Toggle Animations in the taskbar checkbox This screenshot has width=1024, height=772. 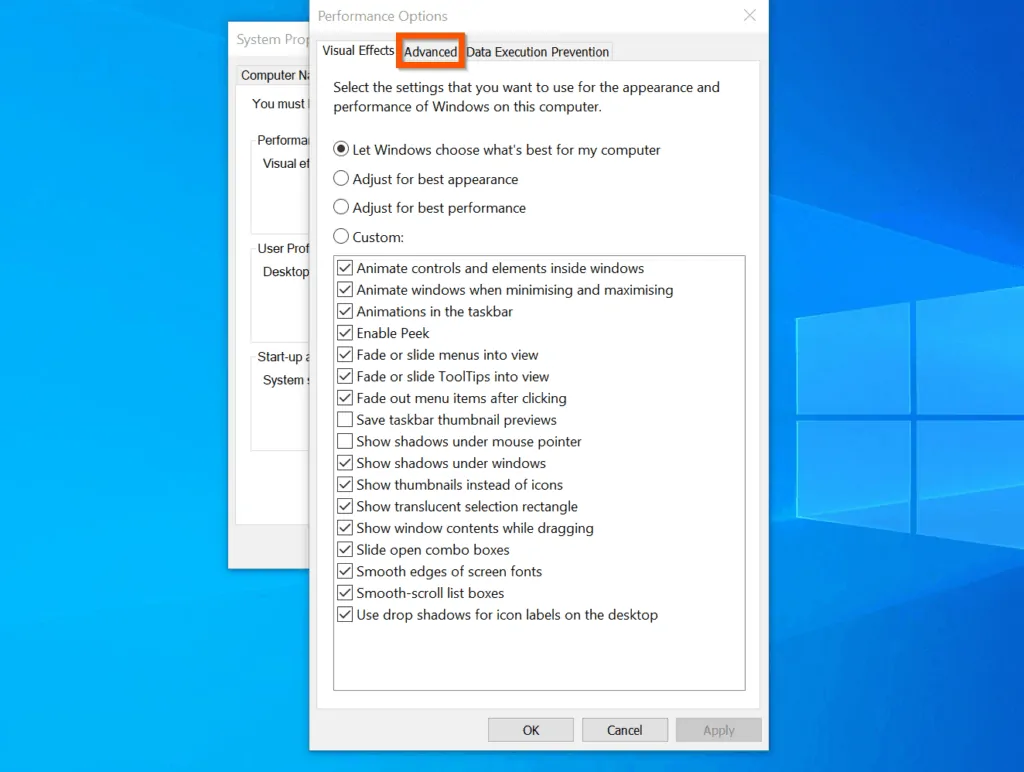346,312
